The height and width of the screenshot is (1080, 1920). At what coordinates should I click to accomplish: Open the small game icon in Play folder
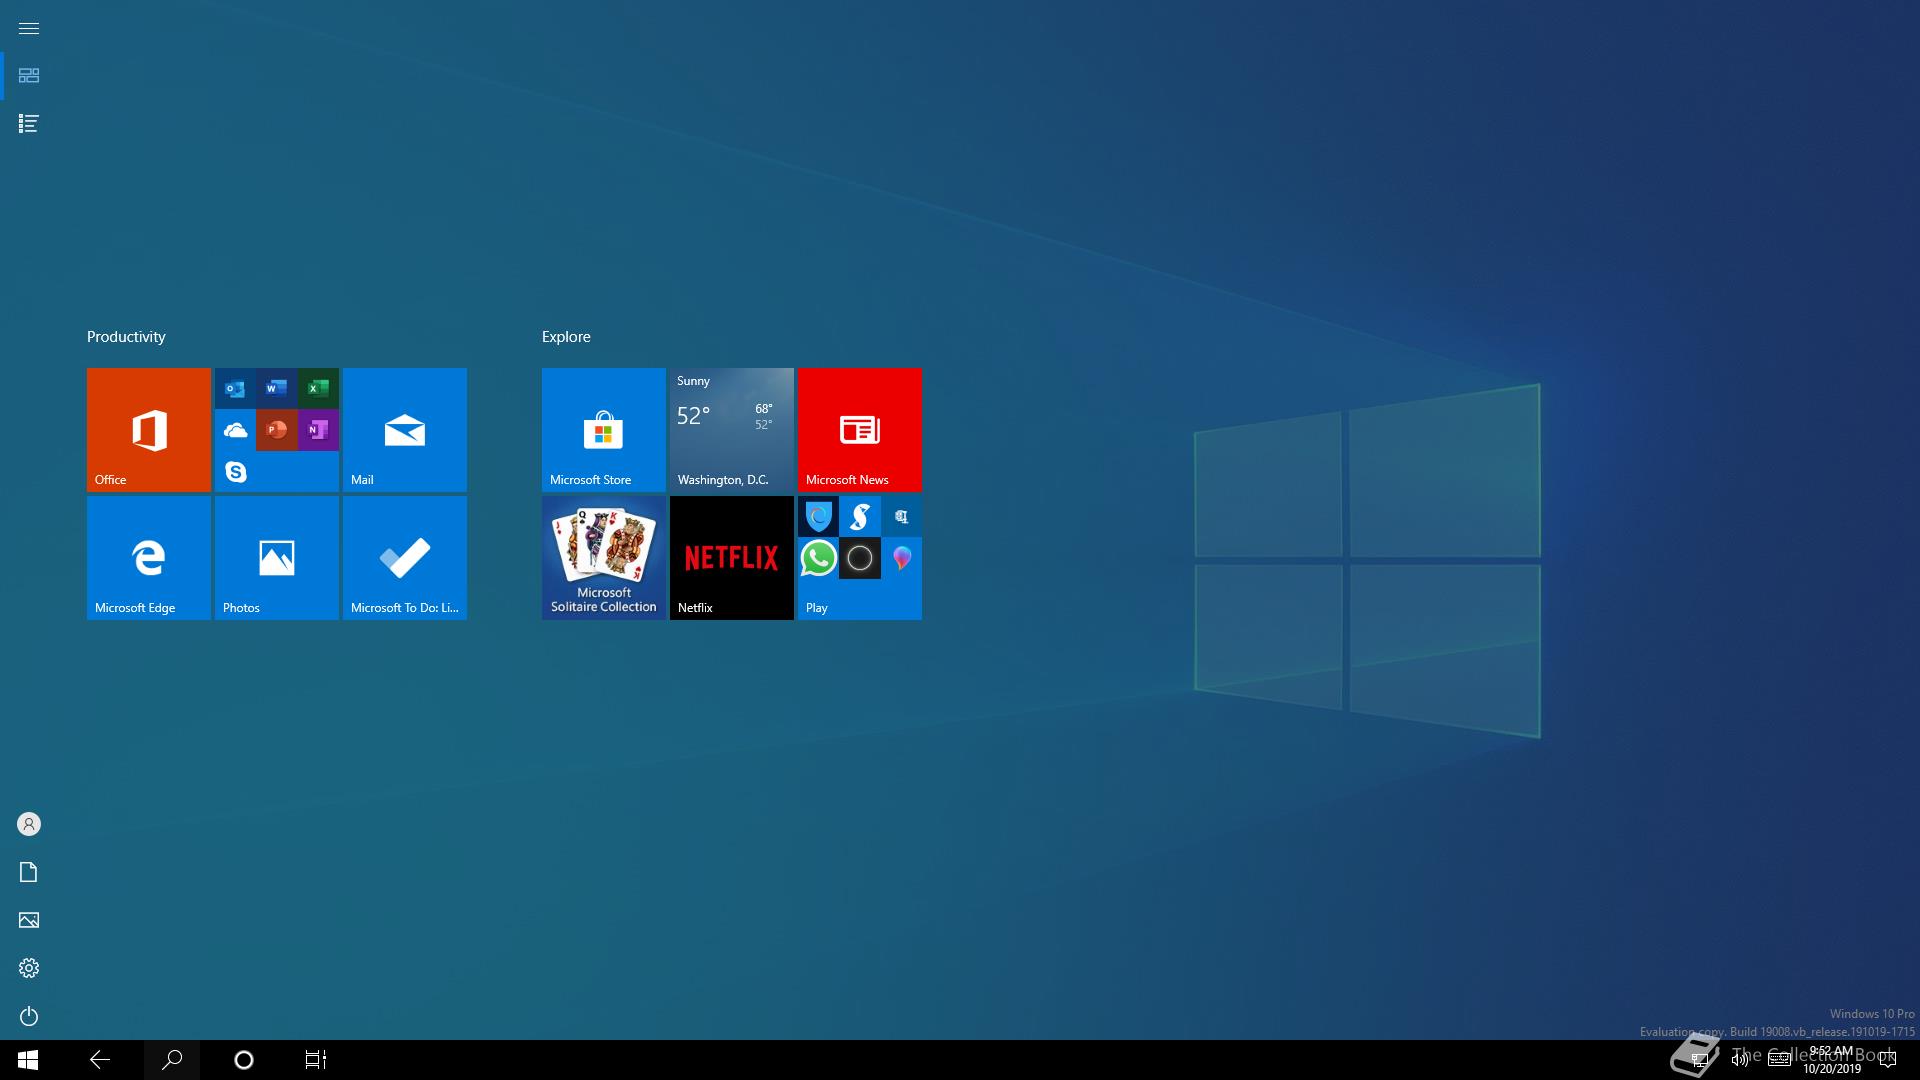coord(901,516)
